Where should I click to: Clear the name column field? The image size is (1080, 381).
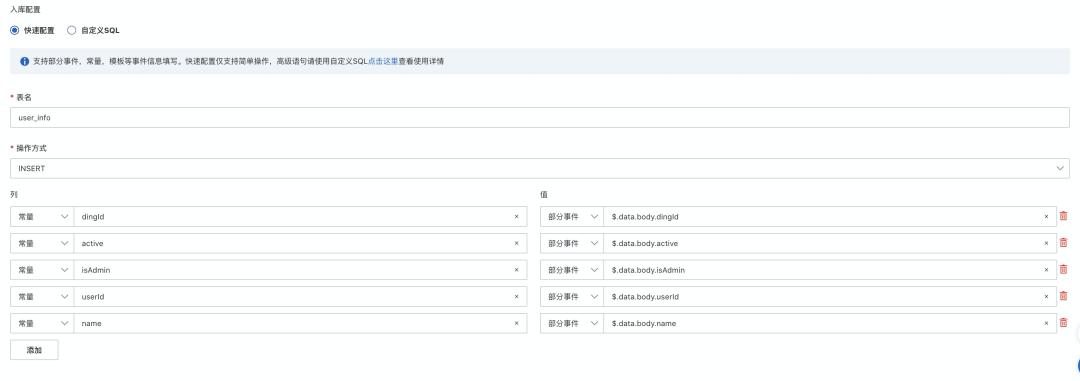[517, 323]
